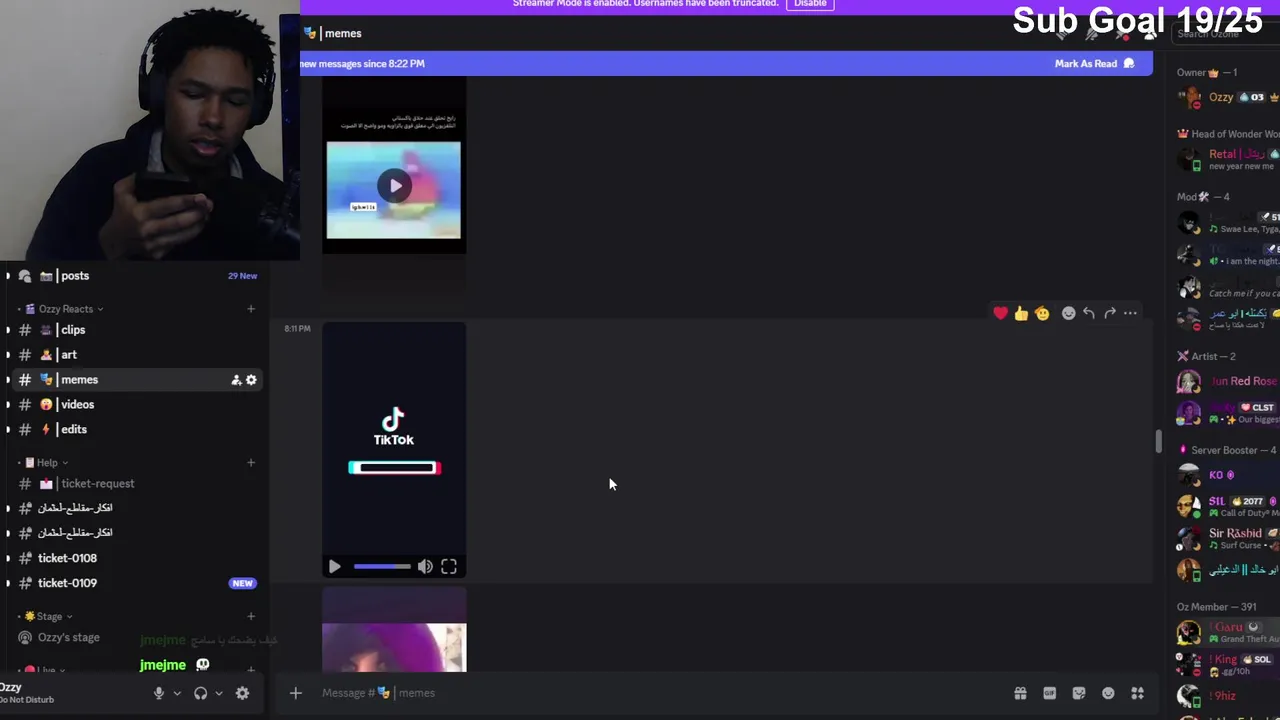Disable Streamer Mode
Viewport: 1280px width, 720px height.
810,4
